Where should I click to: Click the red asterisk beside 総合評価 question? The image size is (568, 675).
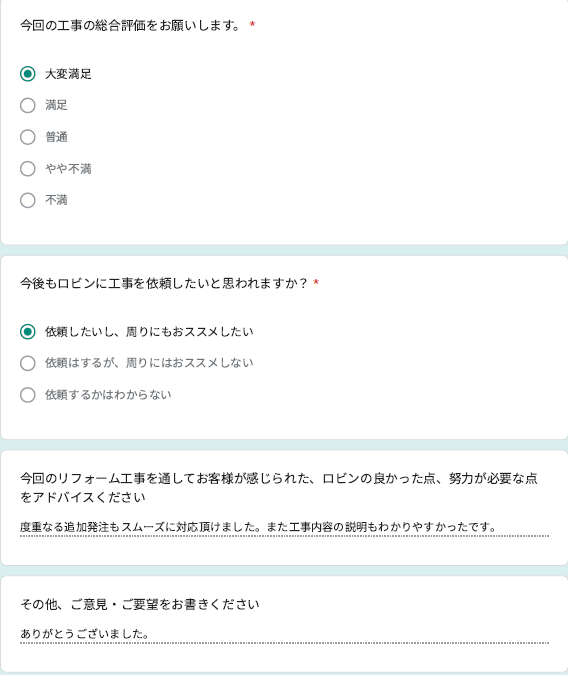pyautogui.click(x=252, y=25)
